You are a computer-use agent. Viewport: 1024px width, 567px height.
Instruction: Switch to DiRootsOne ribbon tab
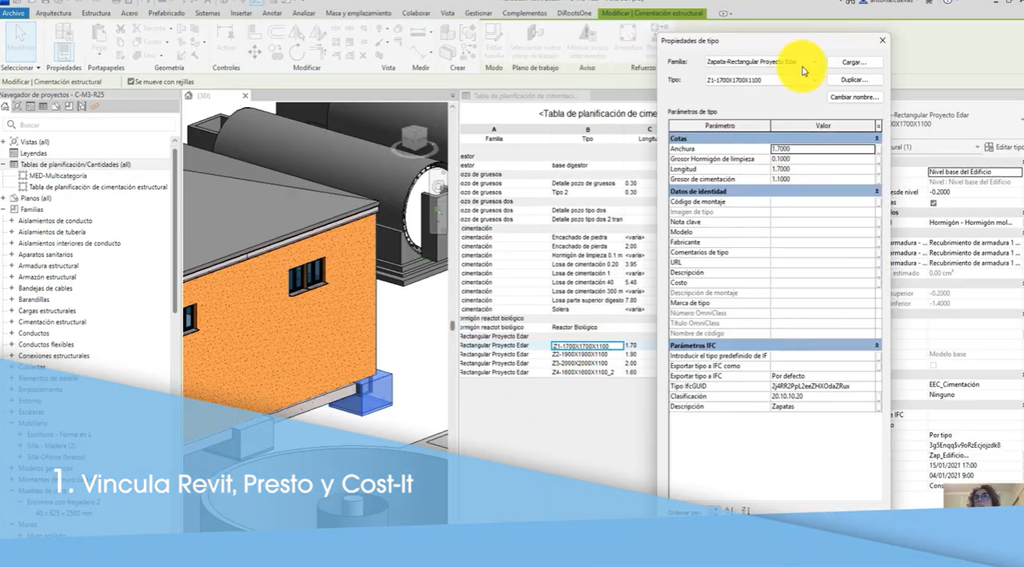coord(574,13)
